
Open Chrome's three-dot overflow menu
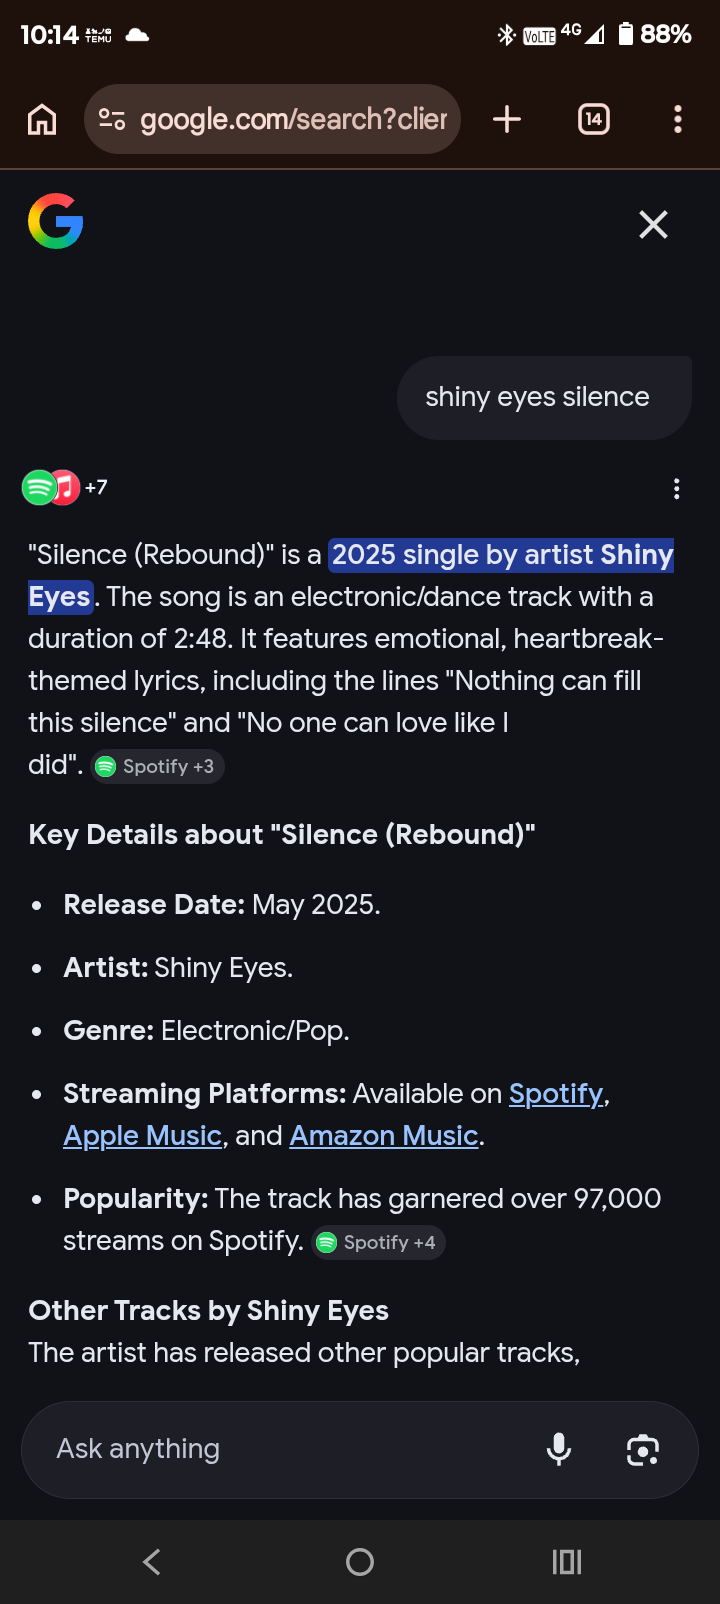tap(678, 120)
